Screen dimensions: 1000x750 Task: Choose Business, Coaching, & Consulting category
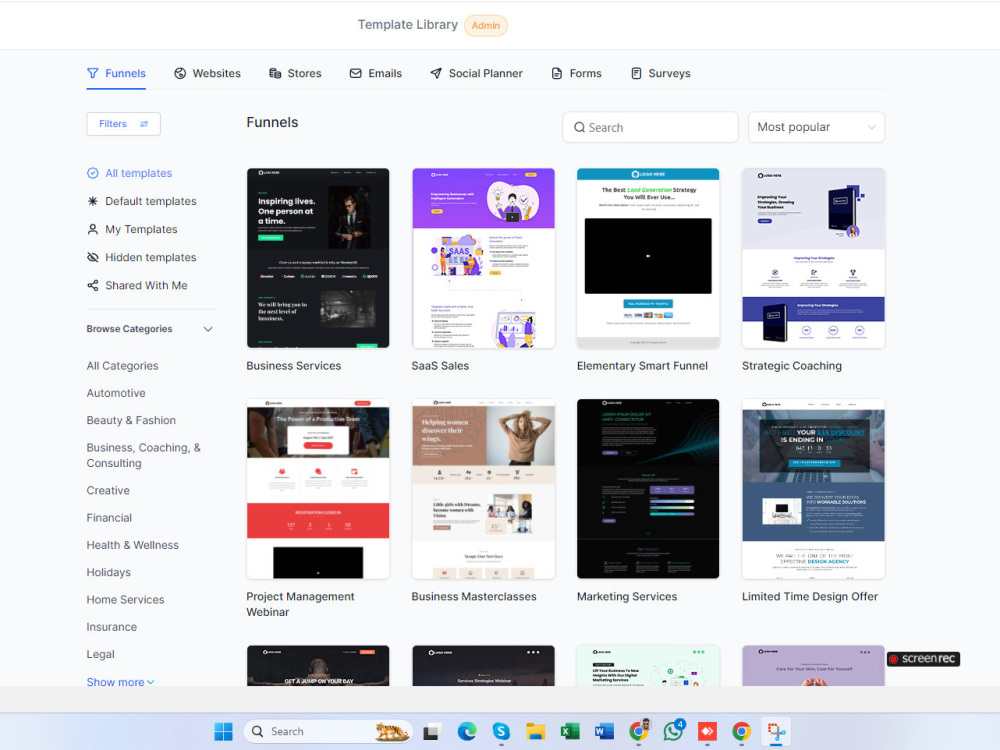143,455
